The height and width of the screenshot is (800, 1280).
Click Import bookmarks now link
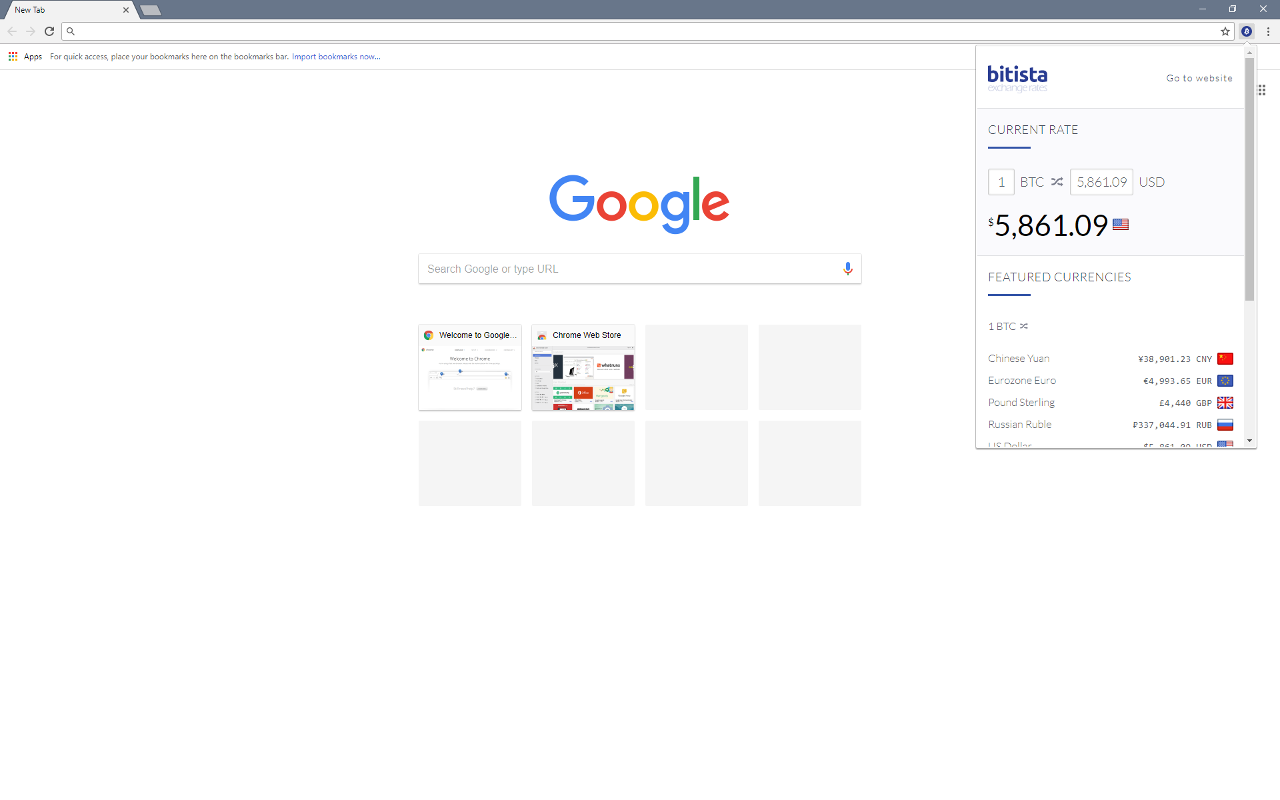point(336,57)
